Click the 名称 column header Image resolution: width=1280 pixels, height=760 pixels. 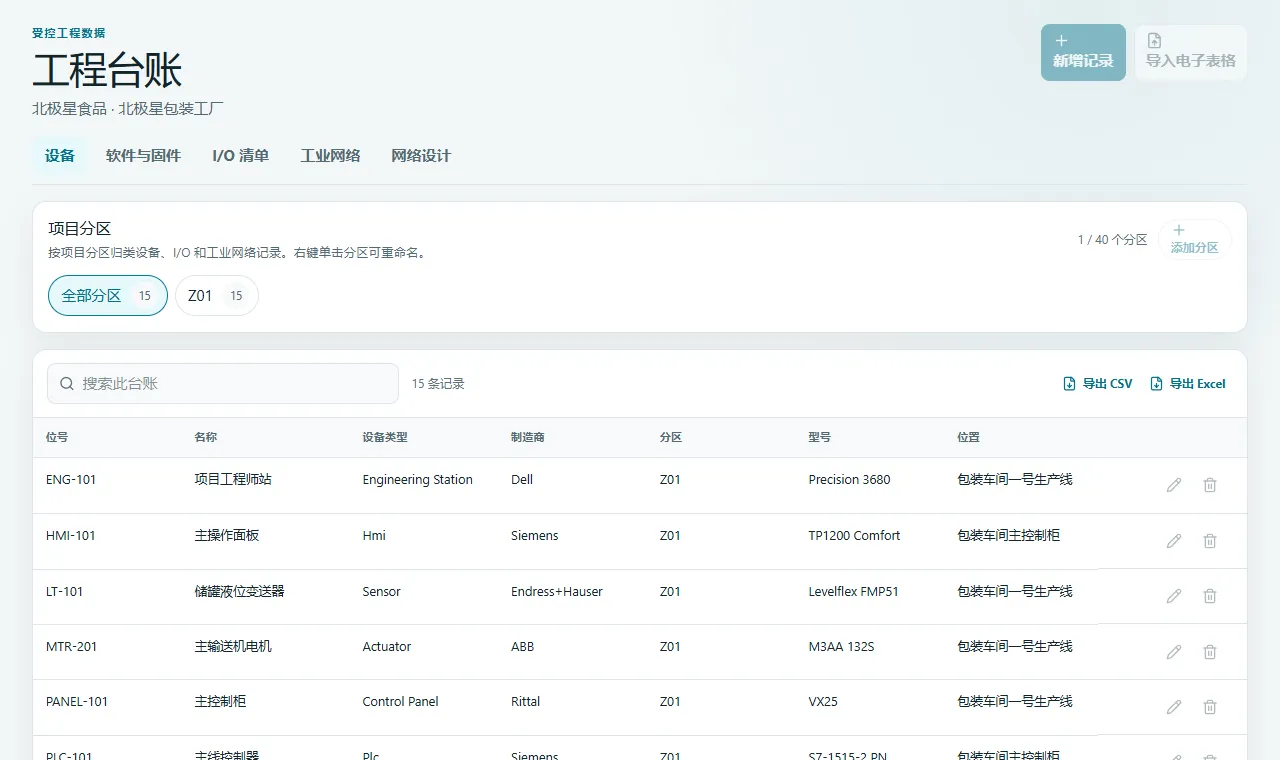point(205,438)
